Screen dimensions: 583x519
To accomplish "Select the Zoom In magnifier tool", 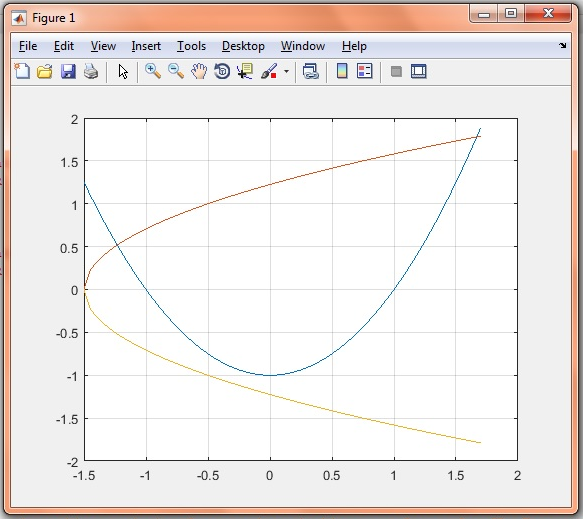I will [152, 71].
